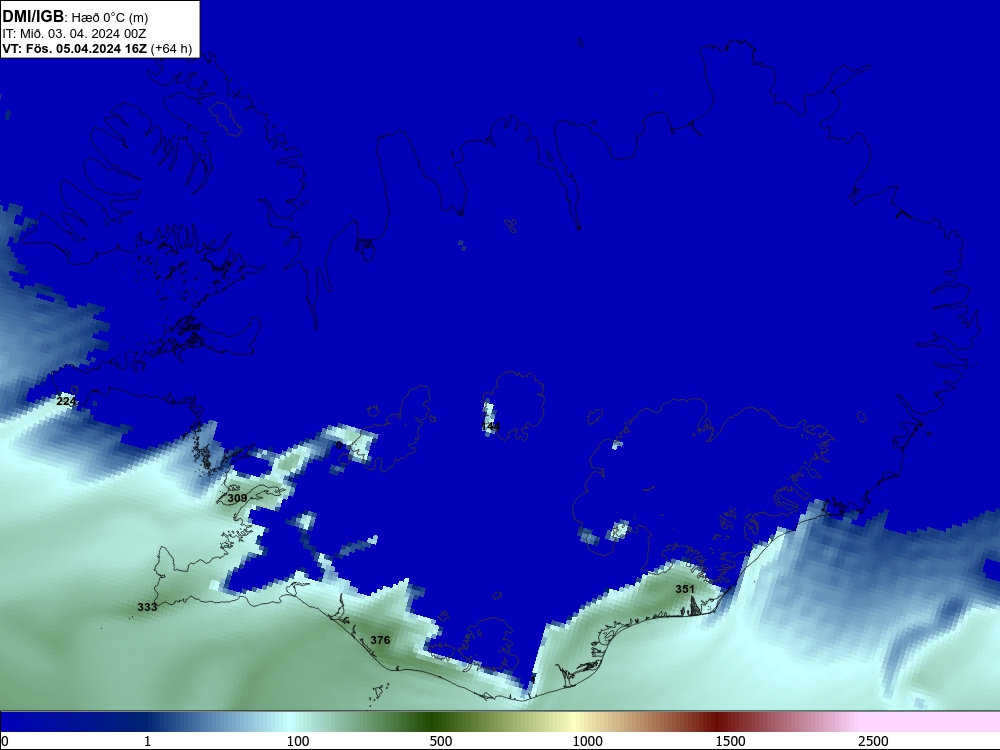The height and width of the screenshot is (750, 1000).
Task: Click the 1 label under the color scale
Action: [147, 741]
